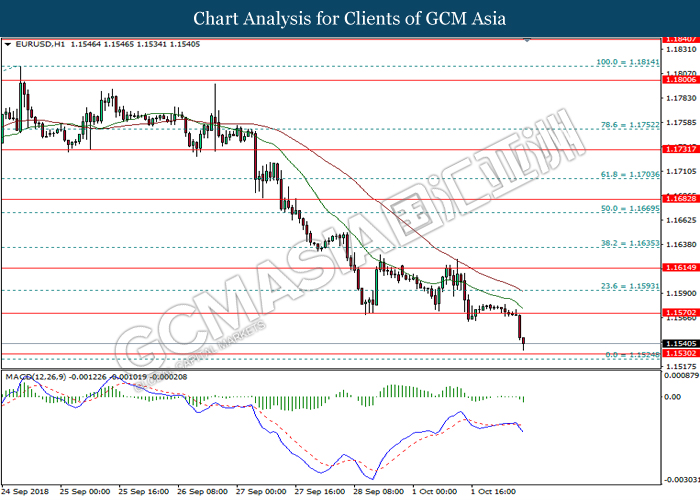Click the MACD(12,26,9) indicator label

[x=35, y=377]
